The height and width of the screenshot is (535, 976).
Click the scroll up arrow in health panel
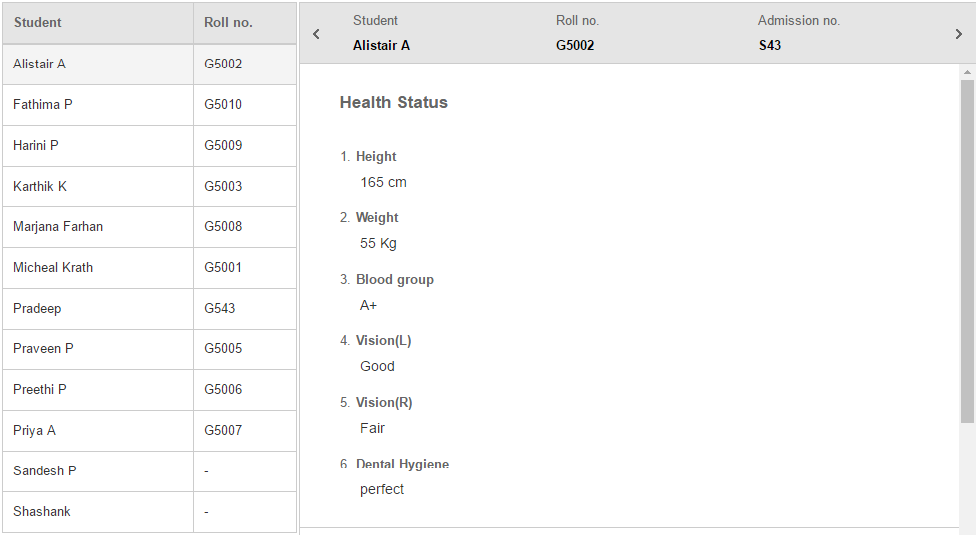(967, 73)
